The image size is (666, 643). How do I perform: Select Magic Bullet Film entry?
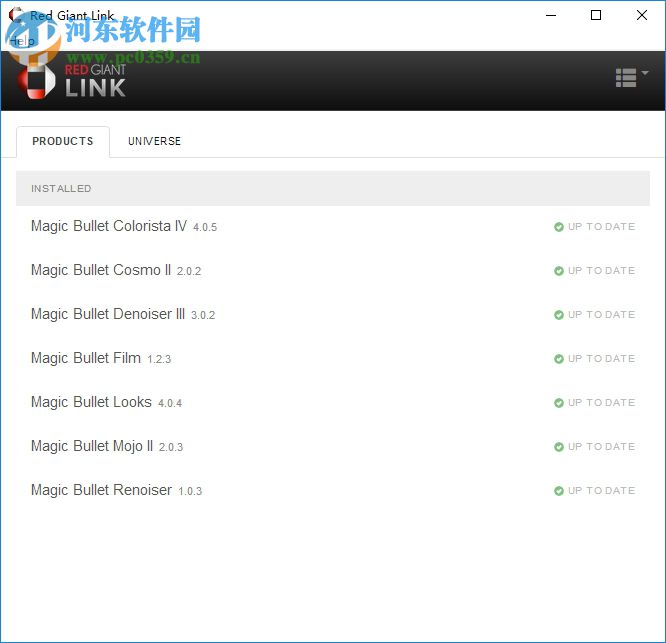333,358
